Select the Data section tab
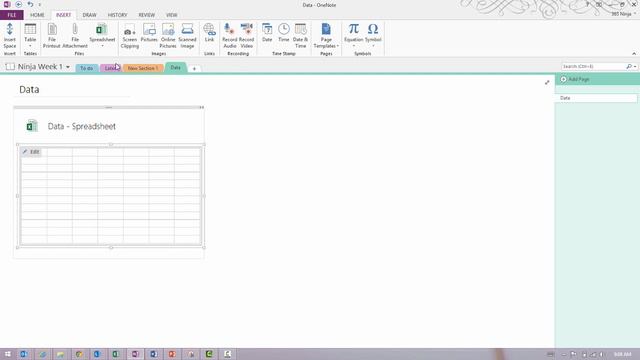 pyautogui.click(x=176, y=67)
